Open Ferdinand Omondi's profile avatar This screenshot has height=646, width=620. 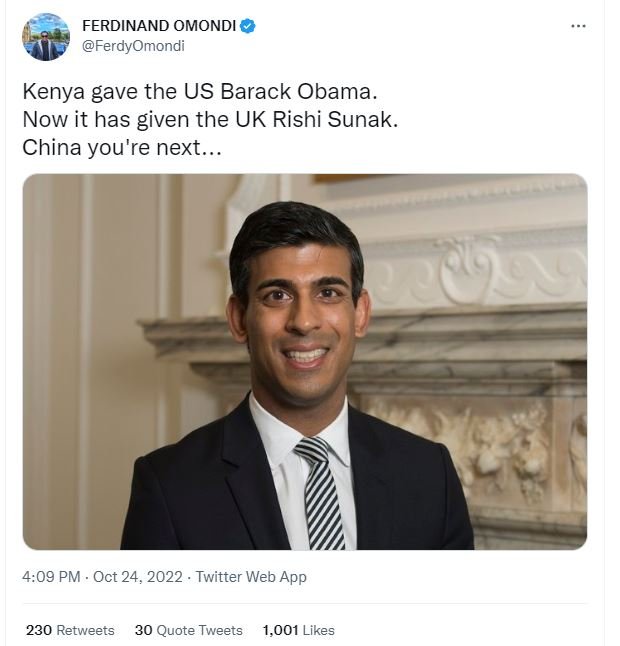[x=46, y=37]
